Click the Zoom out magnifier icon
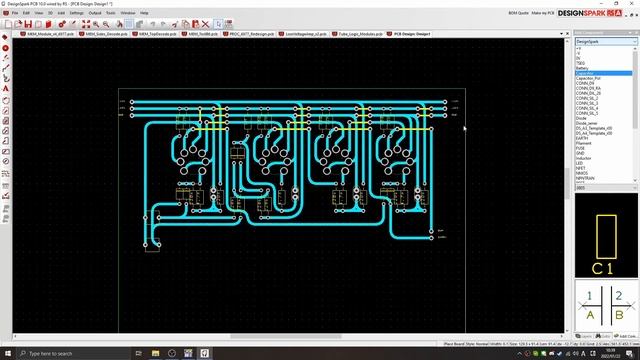Screen dimensions: 640x360 [106, 24]
